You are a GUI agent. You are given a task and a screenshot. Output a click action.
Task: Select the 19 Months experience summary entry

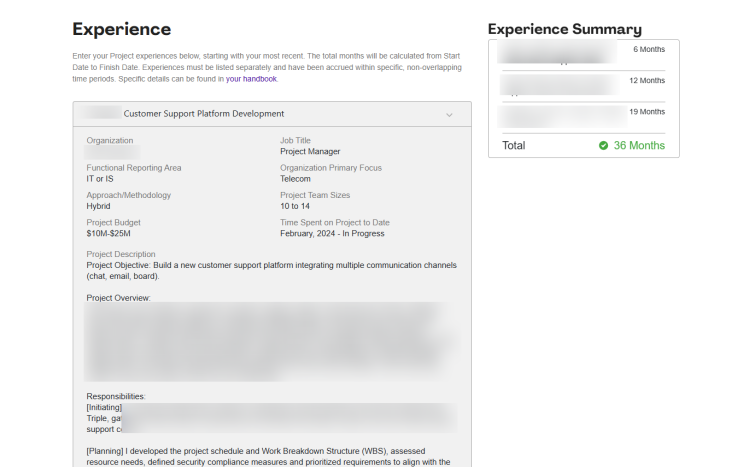(583, 113)
